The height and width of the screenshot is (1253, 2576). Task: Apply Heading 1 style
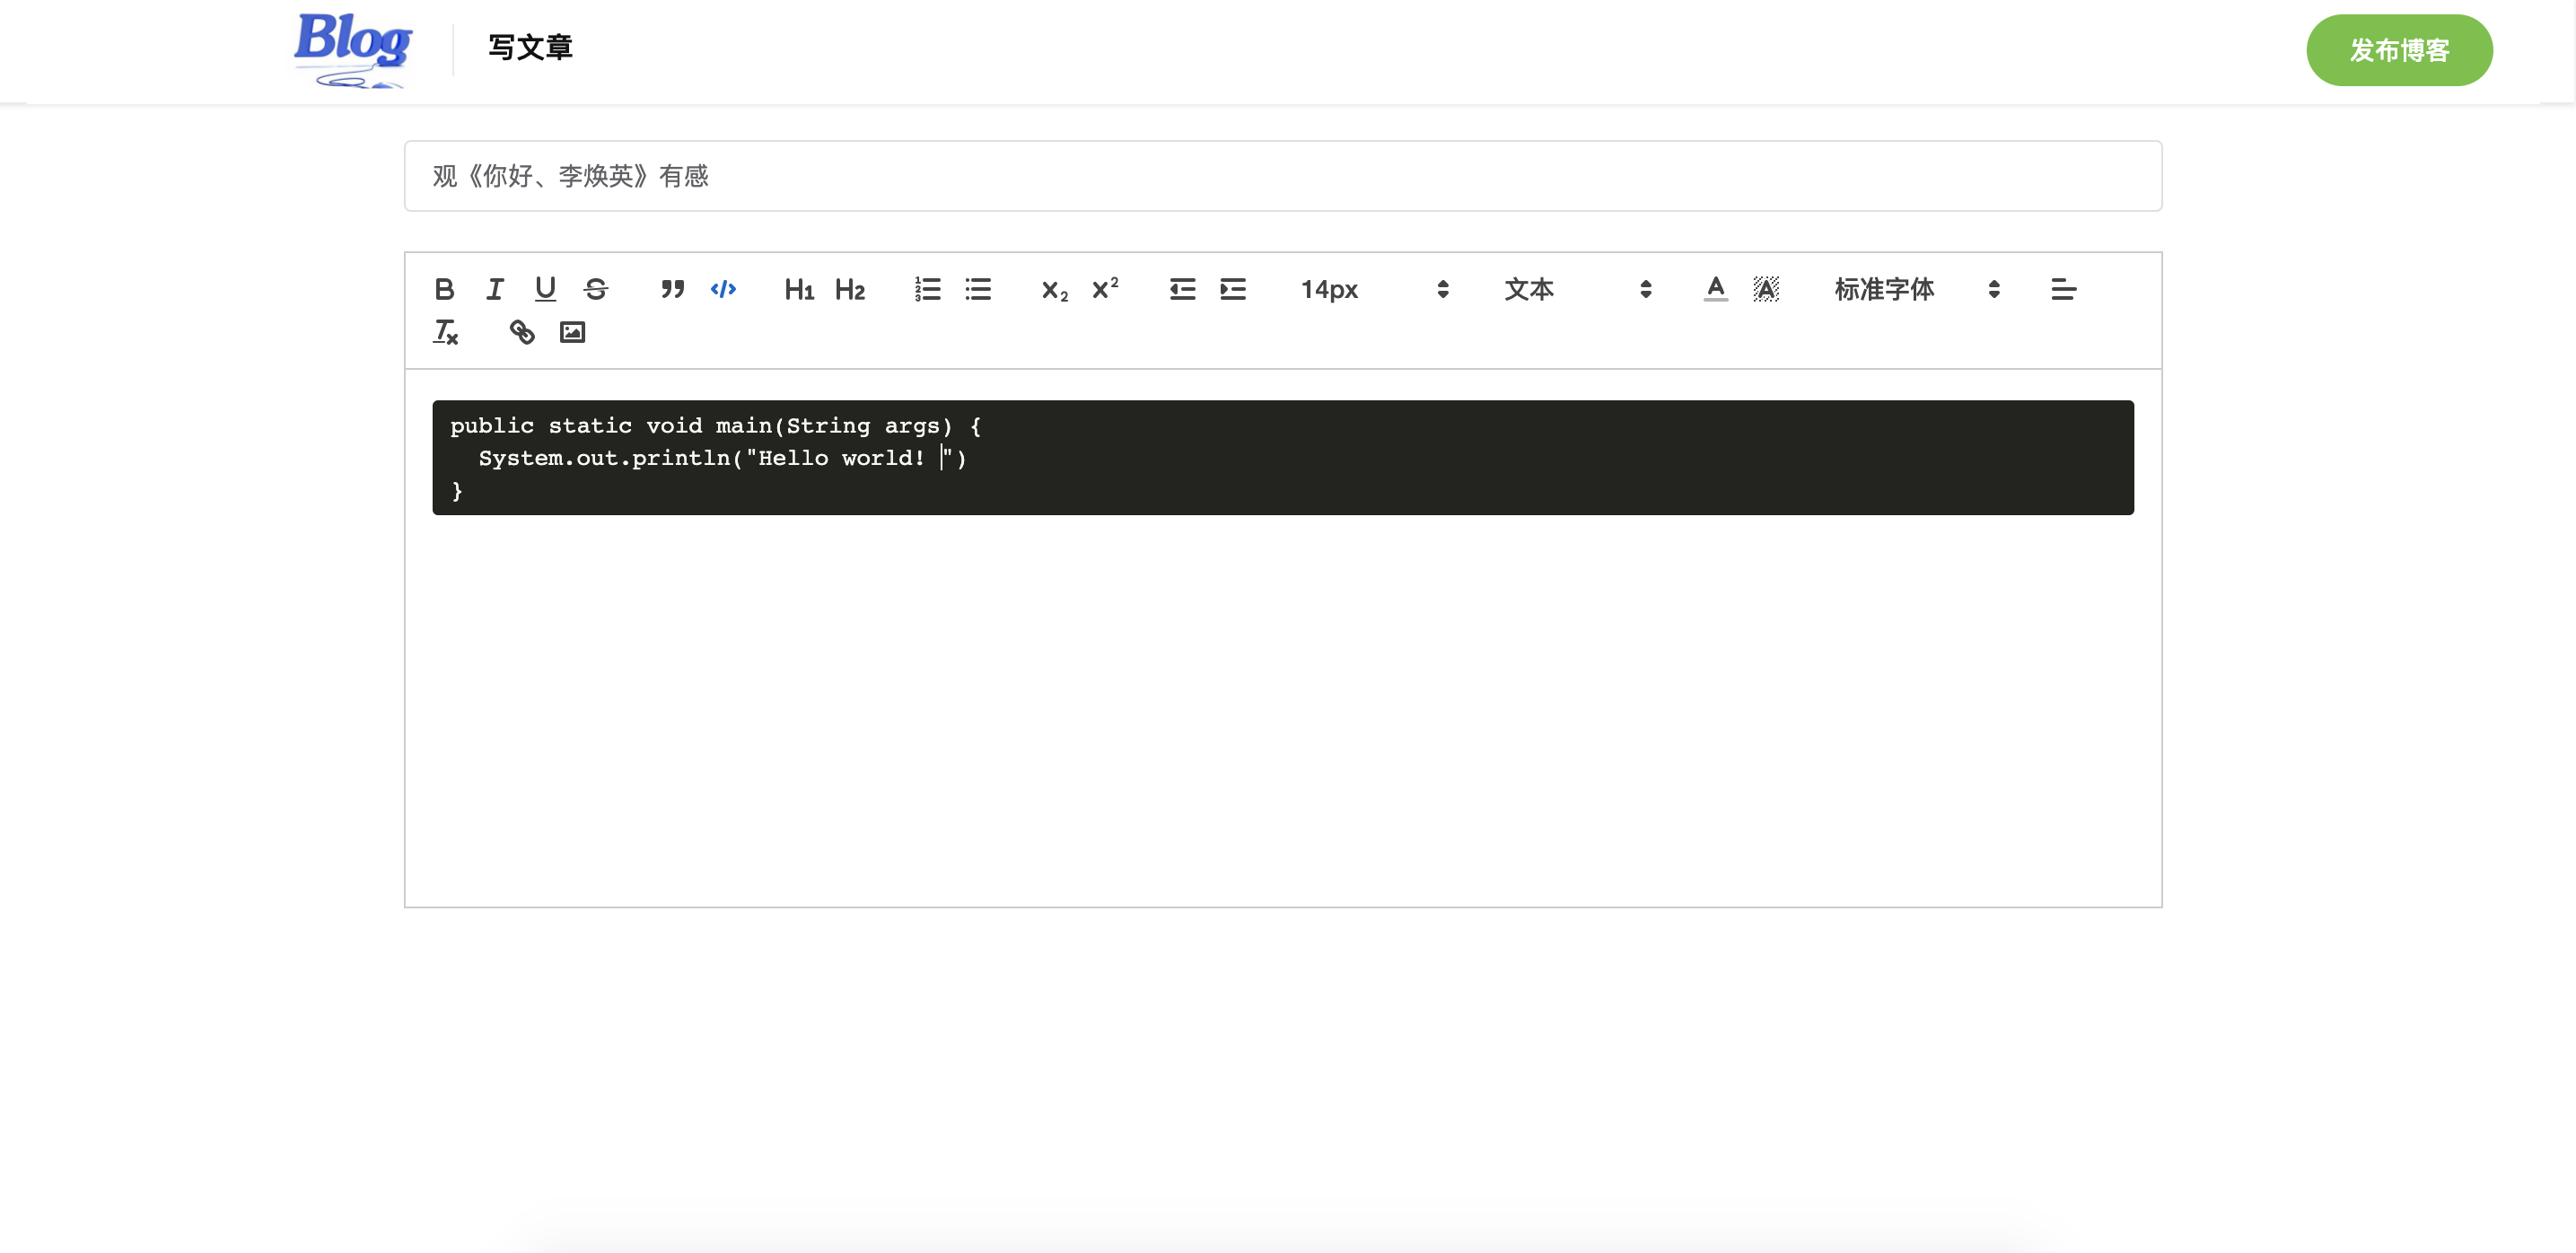799,289
